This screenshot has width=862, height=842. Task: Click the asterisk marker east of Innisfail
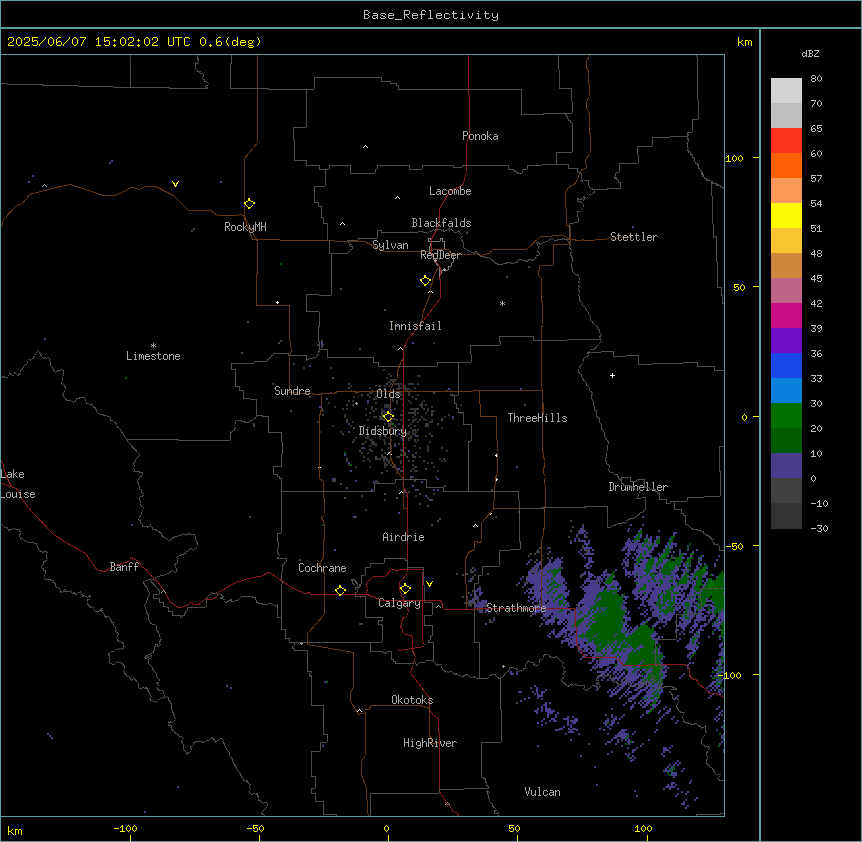point(502,303)
